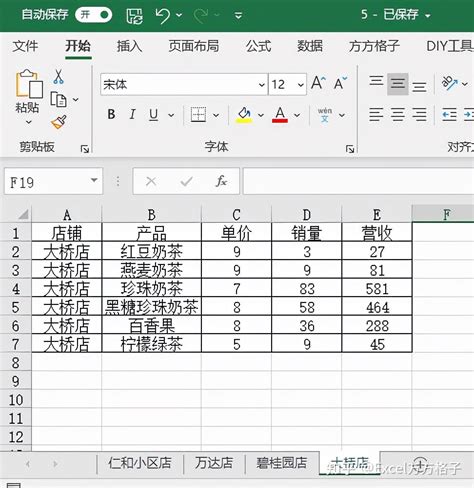Viewport: 474px width, 488px height.
Task: Switch to the 万达店 sheet tab
Action: pyautogui.click(x=214, y=463)
